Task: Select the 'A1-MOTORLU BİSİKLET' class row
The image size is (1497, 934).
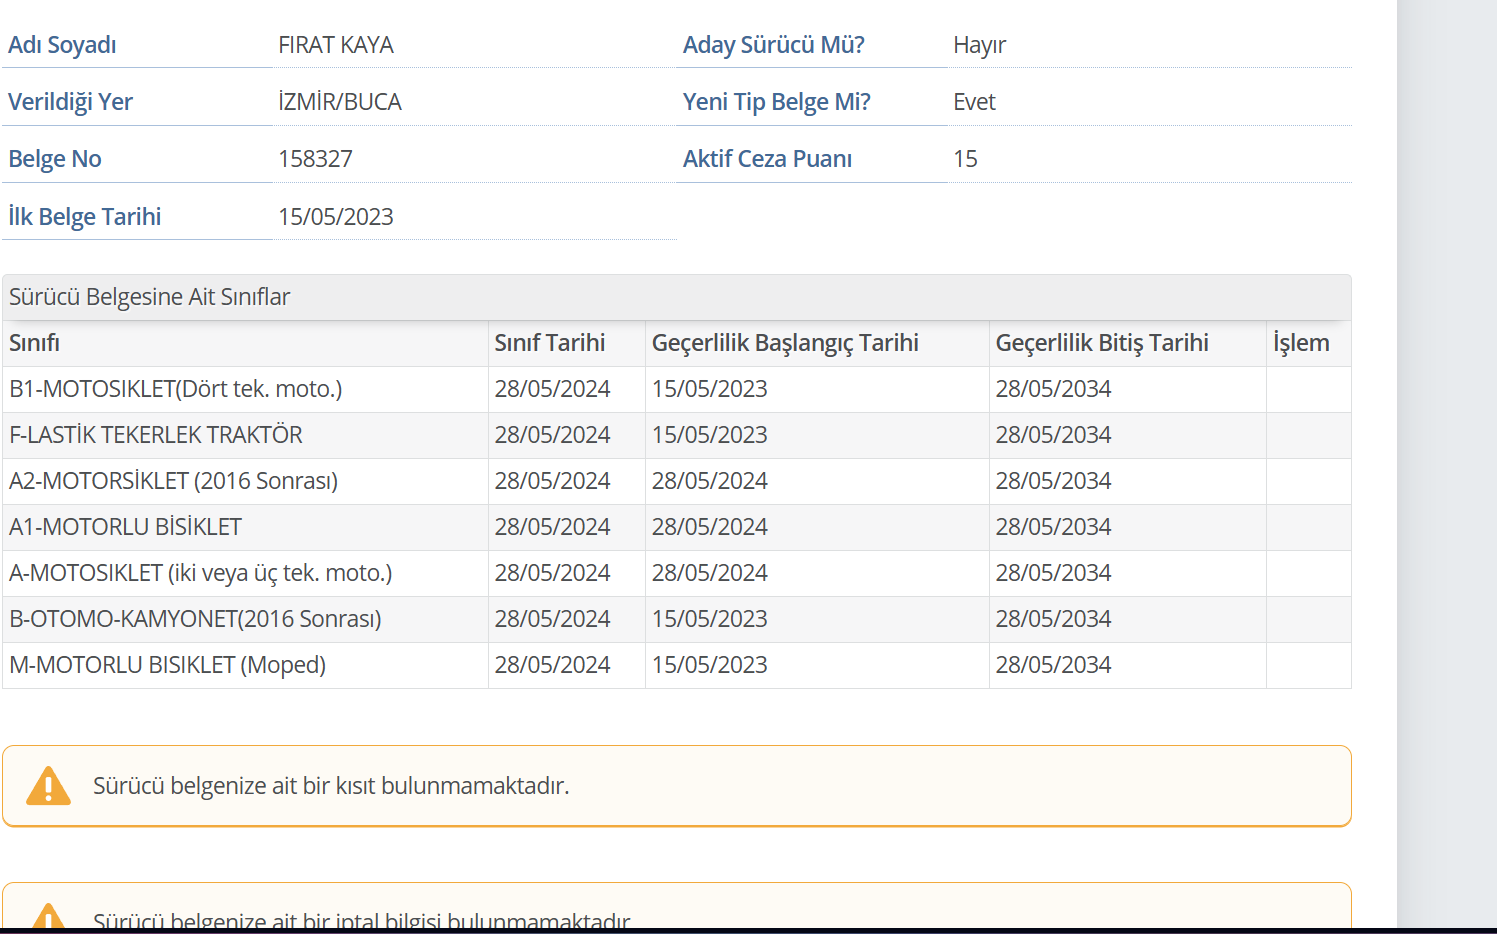Action: coord(677,527)
